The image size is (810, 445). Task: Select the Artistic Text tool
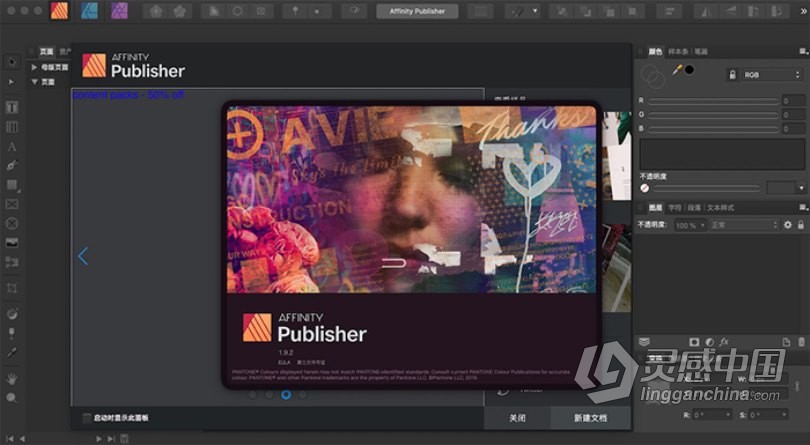coord(12,147)
